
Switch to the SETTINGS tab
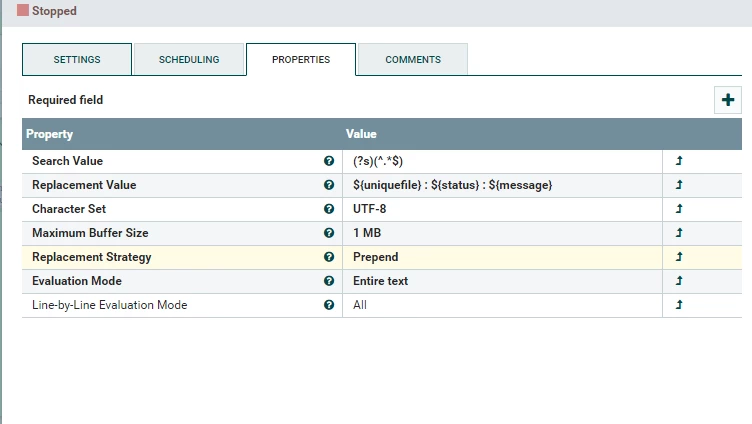77,59
